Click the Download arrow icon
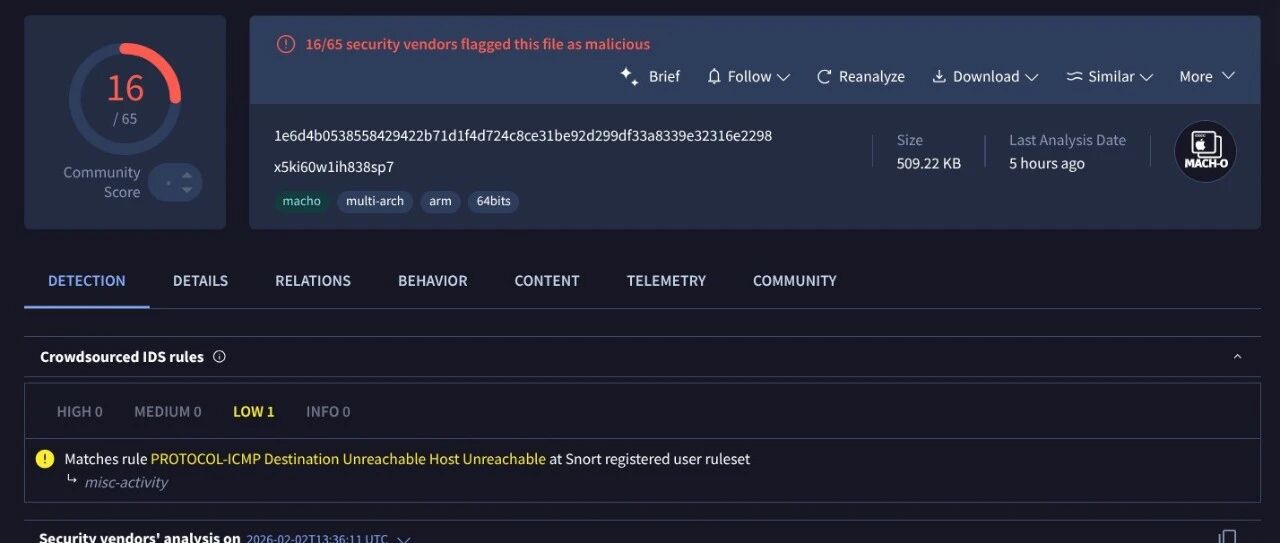The height and width of the screenshot is (543, 1280). 939,77
